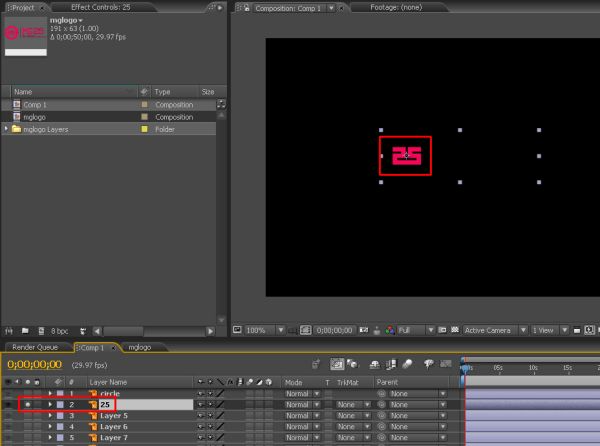
Task: Click the quality switch for layer 25
Action: [x=220, y=404]
